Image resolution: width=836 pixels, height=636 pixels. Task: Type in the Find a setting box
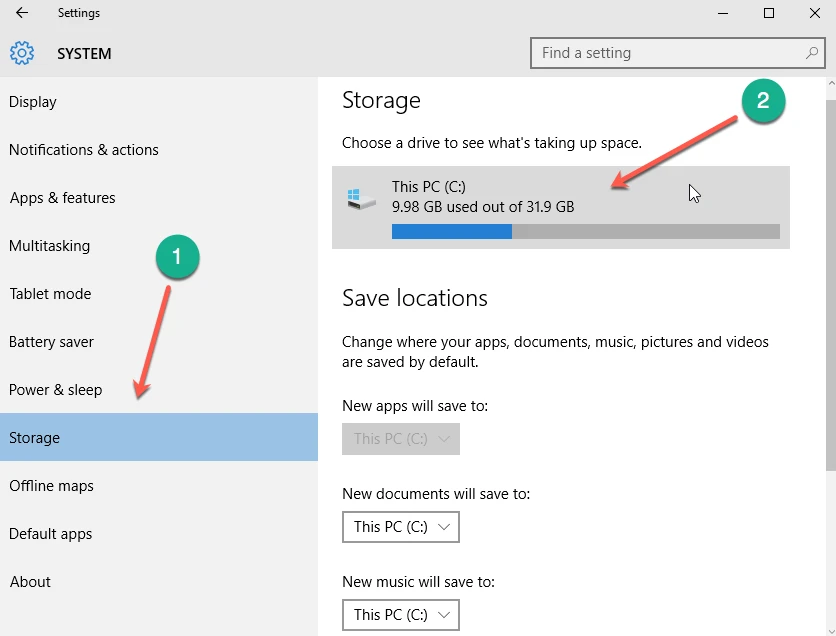[x=670, y=53]
